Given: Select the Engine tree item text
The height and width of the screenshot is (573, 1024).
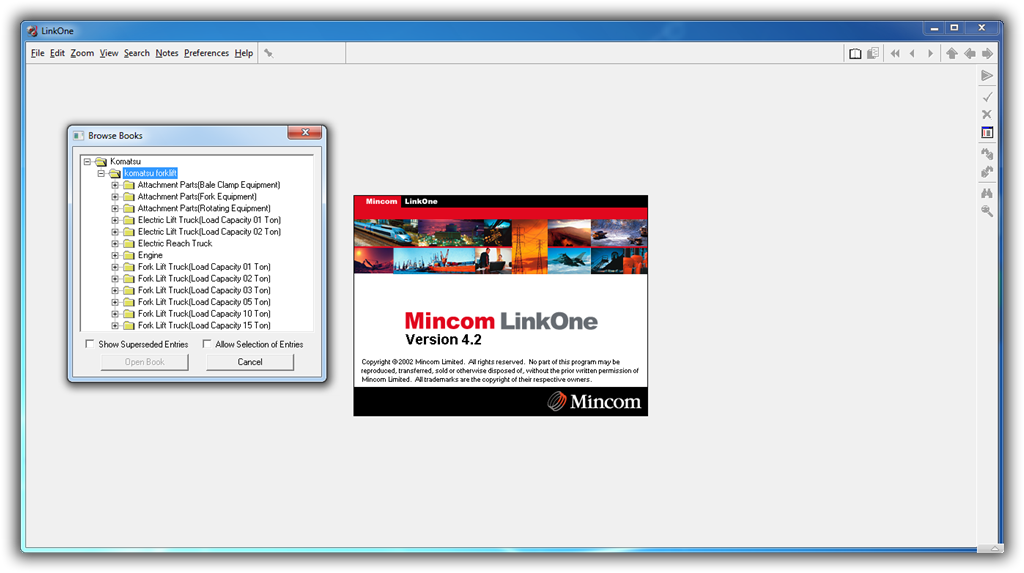Looking at the screenshot, I should [150, 255].
